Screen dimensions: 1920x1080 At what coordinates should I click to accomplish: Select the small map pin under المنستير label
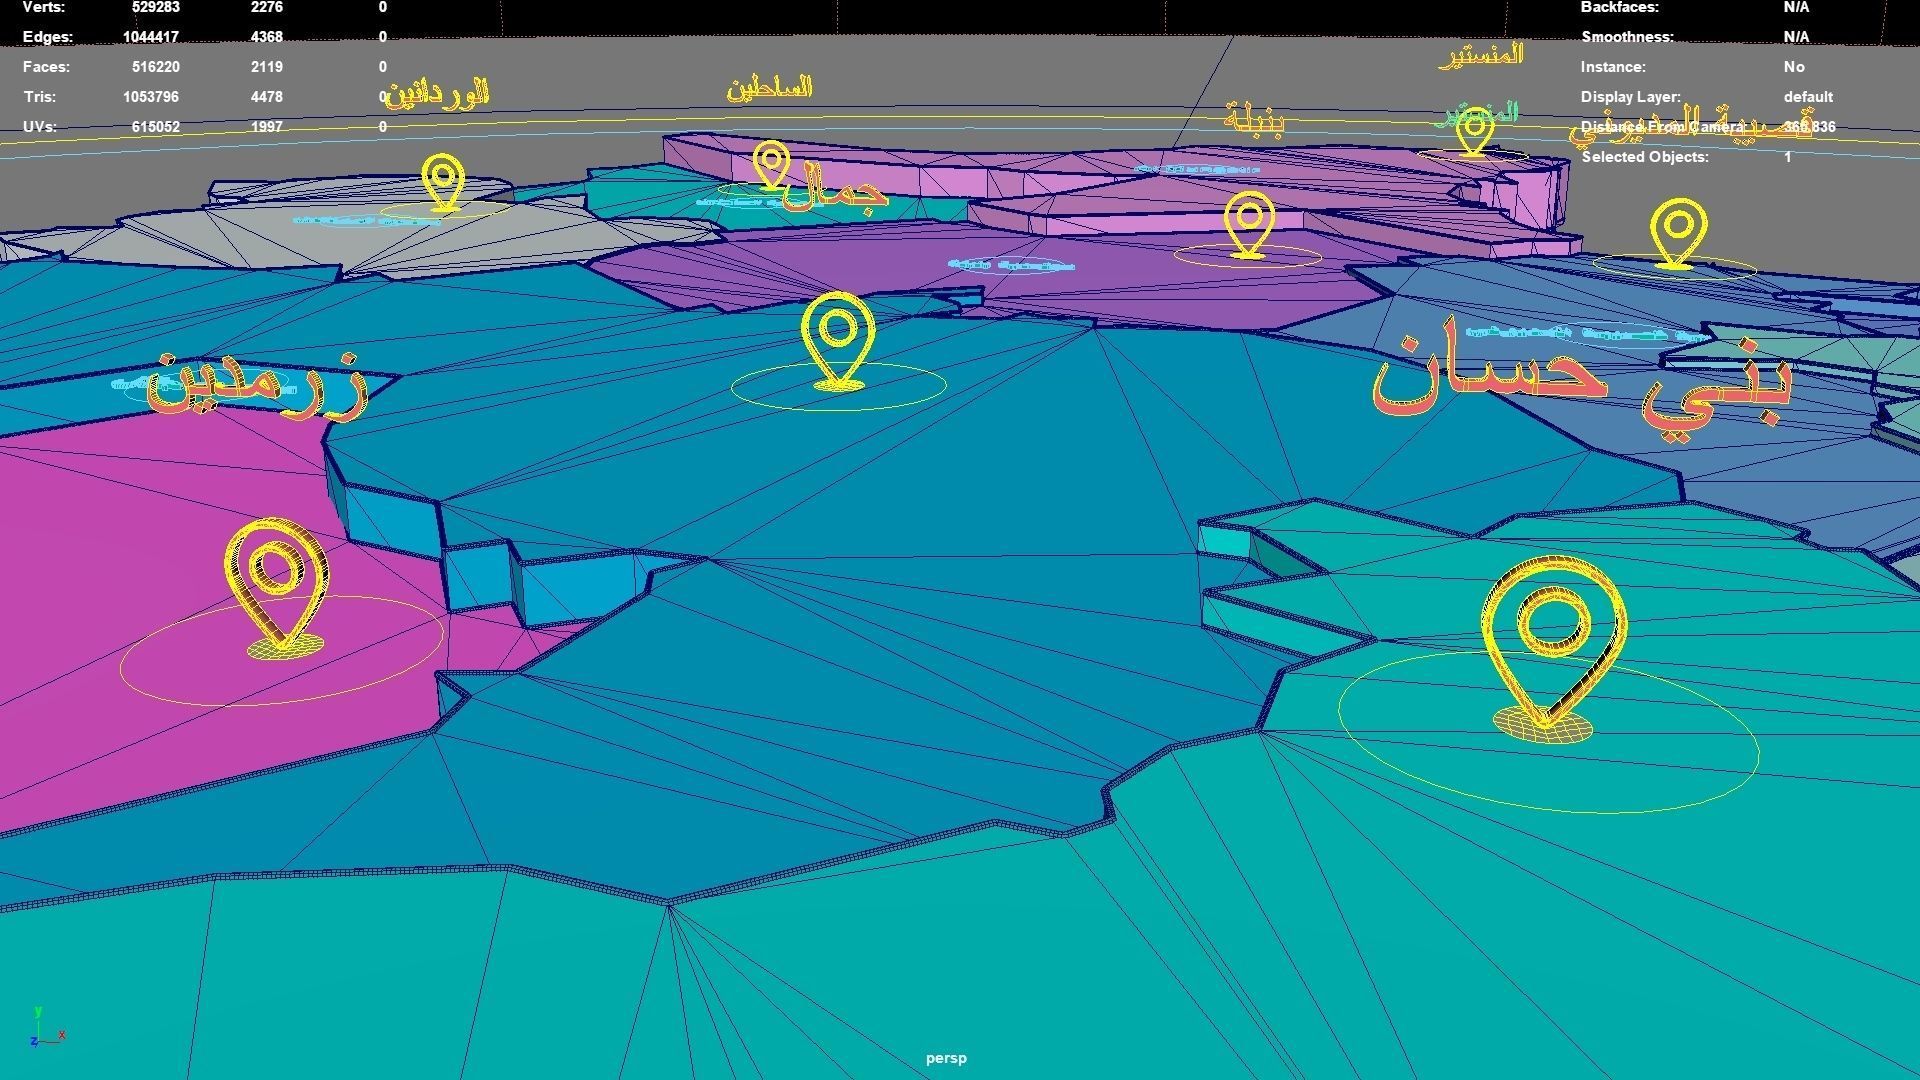1475,134
